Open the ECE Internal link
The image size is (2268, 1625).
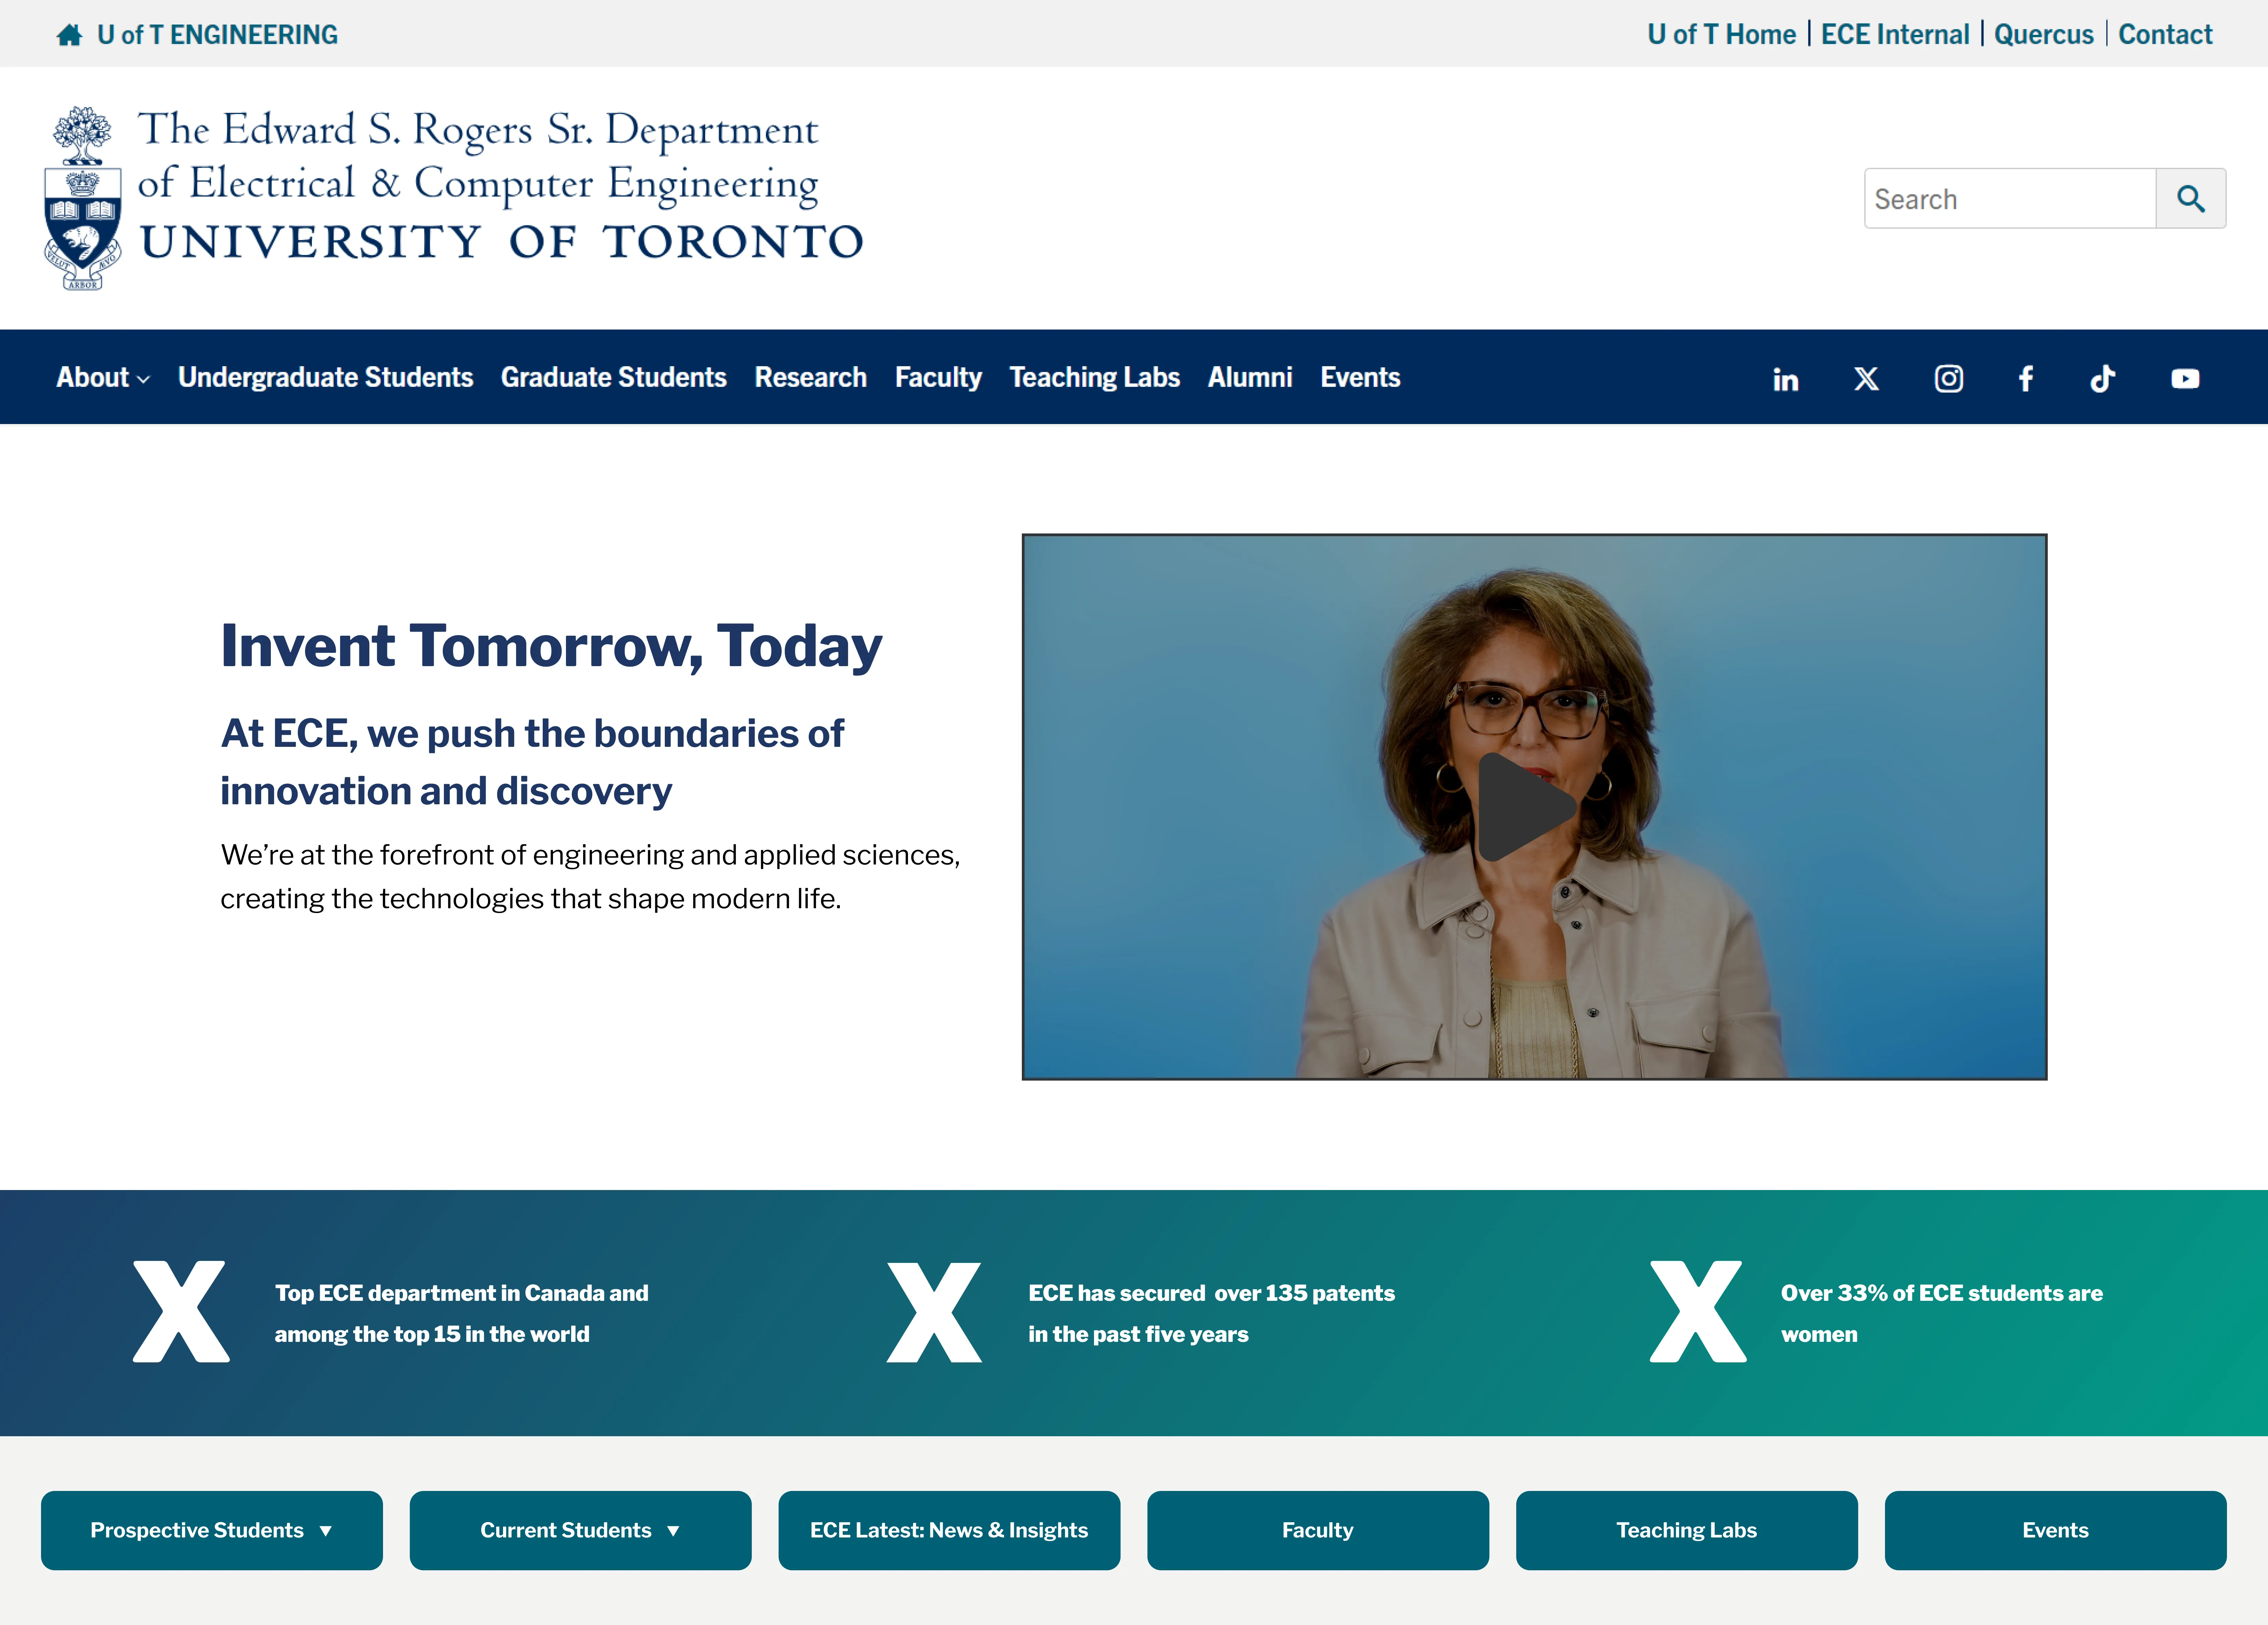(x=1895, y=35)
